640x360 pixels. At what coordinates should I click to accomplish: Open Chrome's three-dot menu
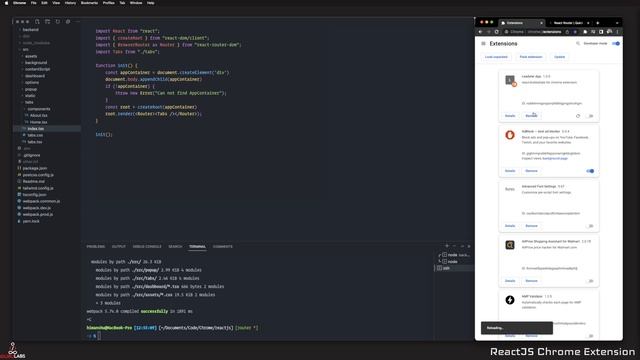point(617,32)
